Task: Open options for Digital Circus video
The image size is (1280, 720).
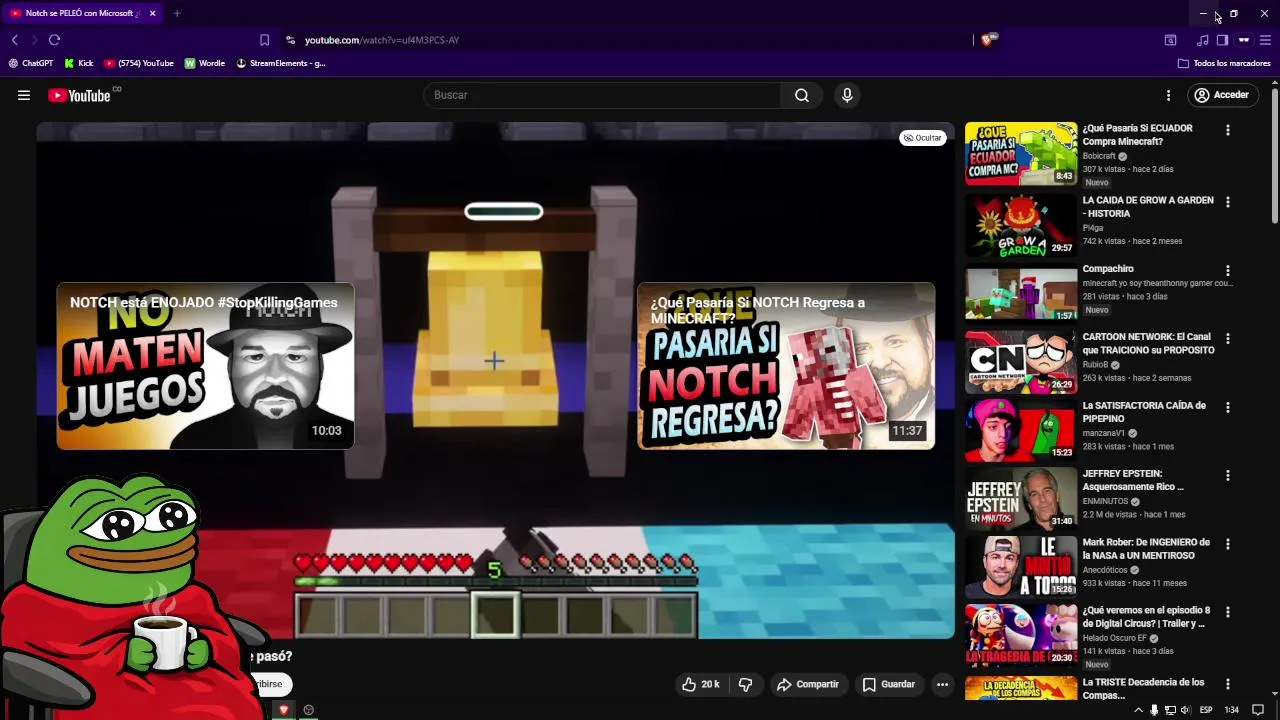Action: click(x=1228, y=612)
